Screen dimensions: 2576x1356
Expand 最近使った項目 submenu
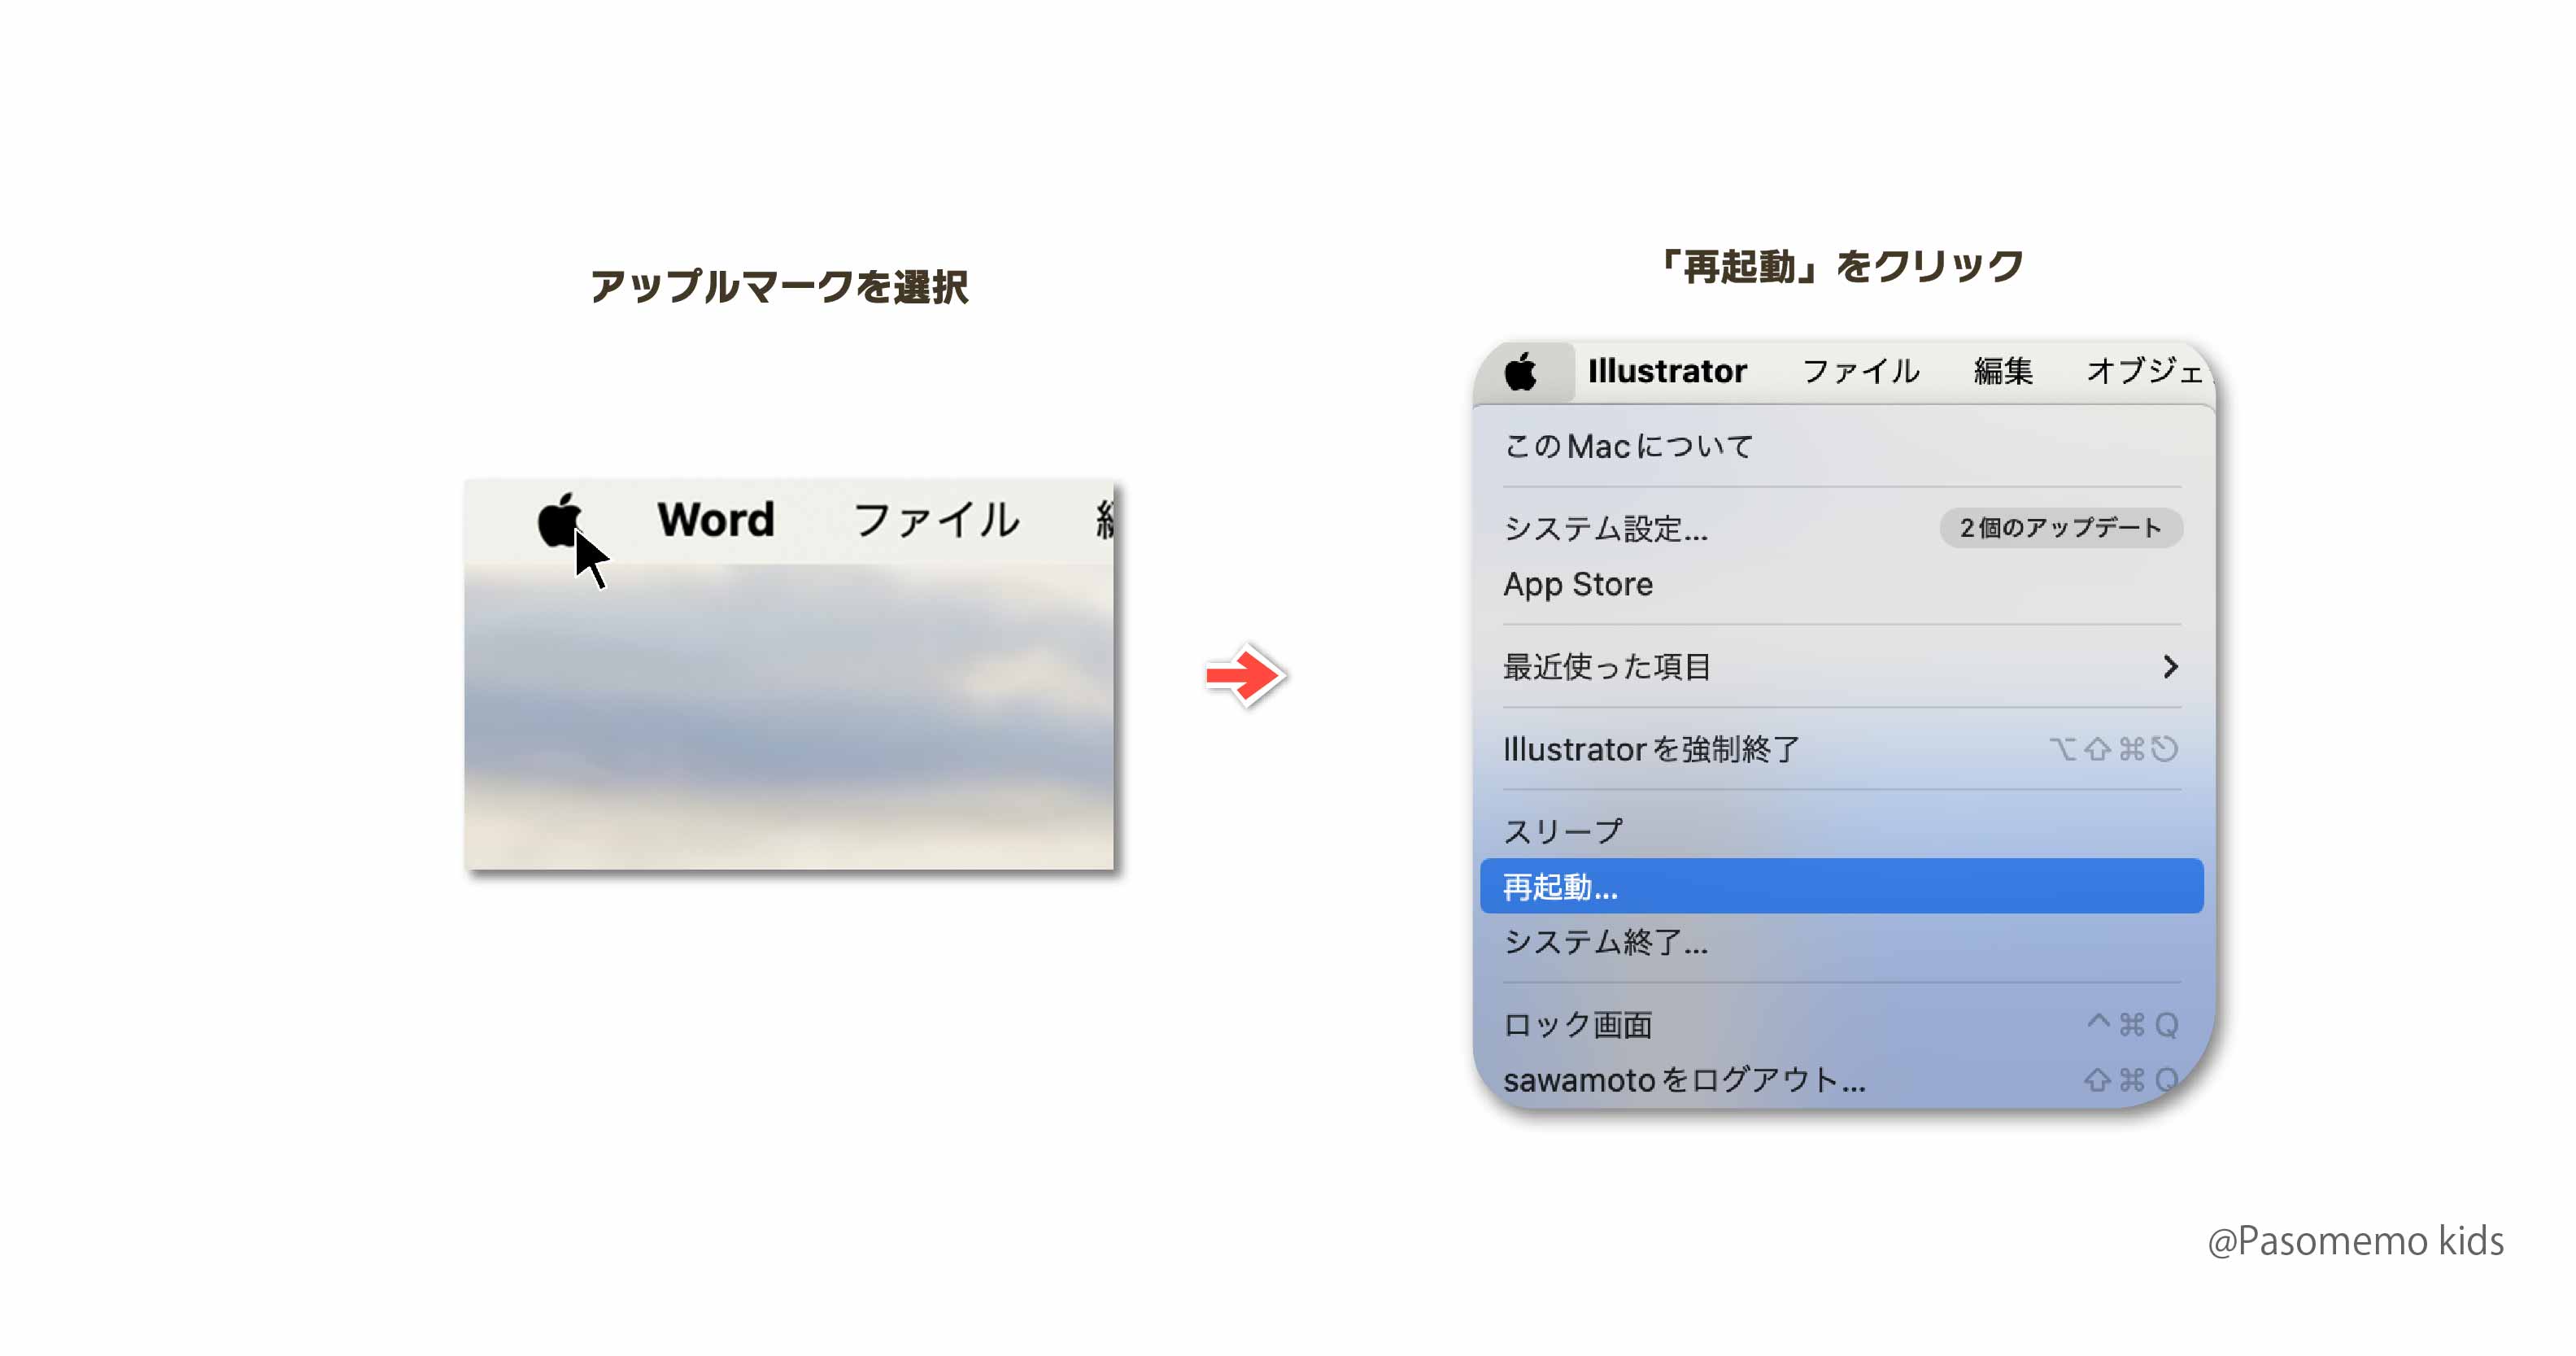(x=1842, y=667)
